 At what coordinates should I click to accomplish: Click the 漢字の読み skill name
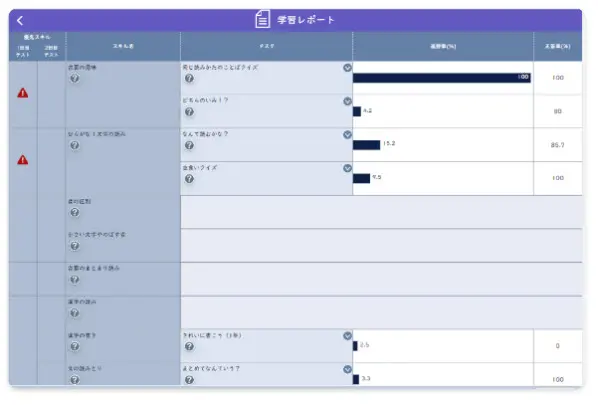point(82,302)
